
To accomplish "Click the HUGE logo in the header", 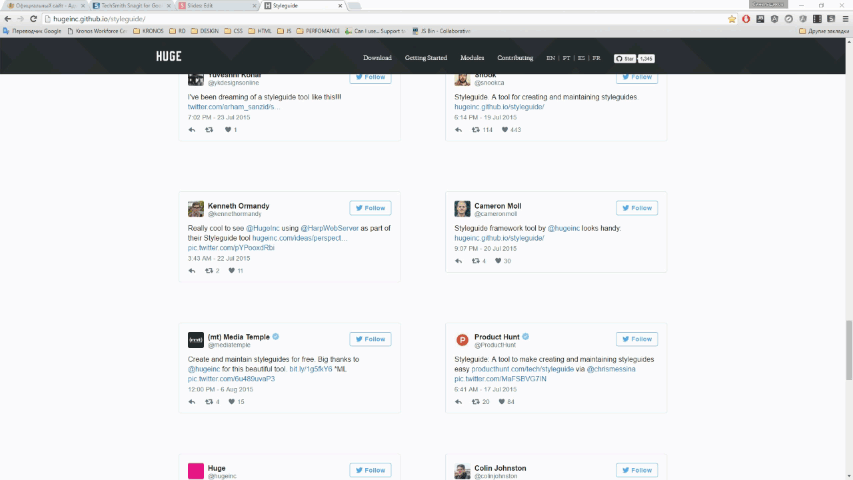I will pos(169,57).
